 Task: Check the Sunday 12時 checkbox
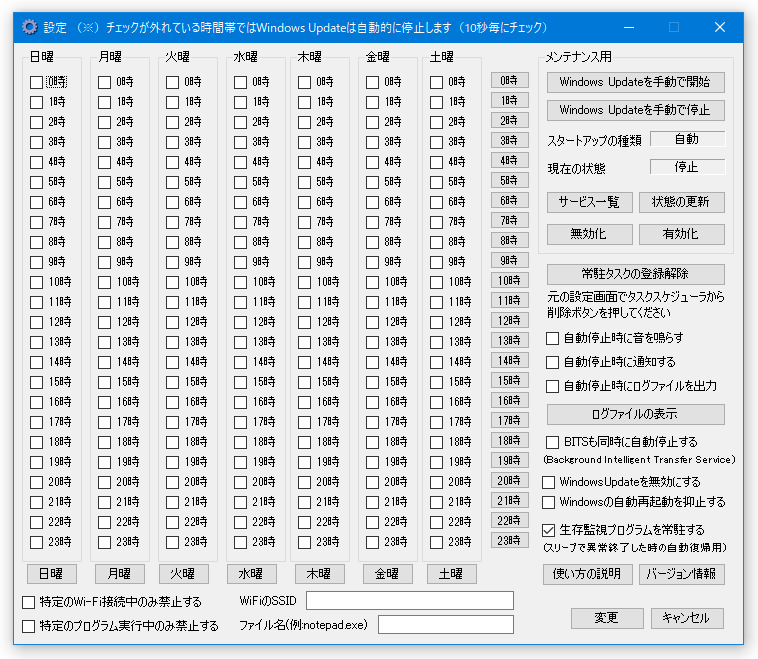(x=36, y=322)
